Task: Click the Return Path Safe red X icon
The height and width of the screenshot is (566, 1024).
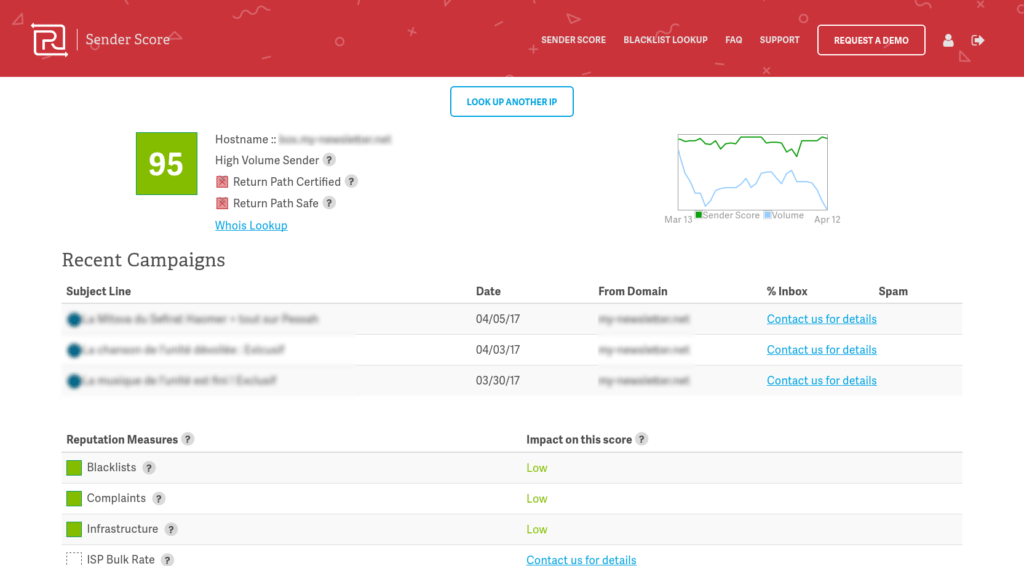Action: point(222,204)
